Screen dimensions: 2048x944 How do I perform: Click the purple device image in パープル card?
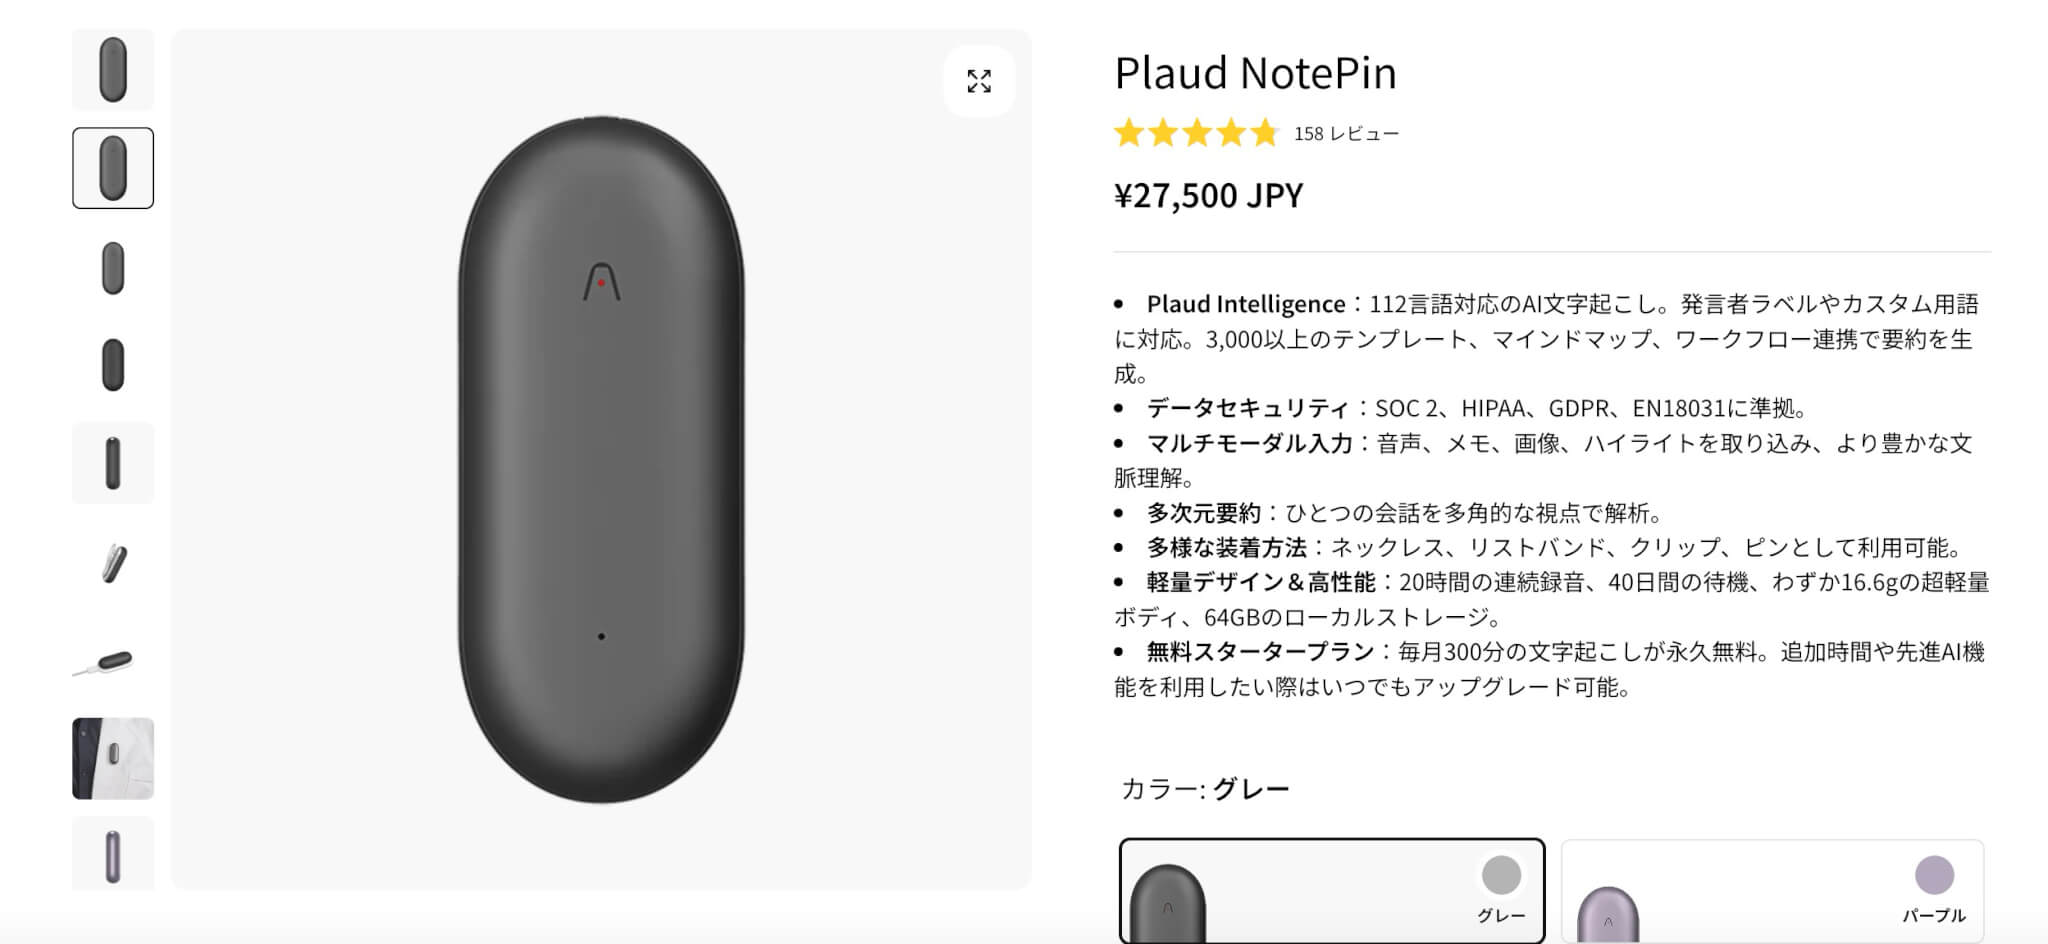coord(1608,915)
